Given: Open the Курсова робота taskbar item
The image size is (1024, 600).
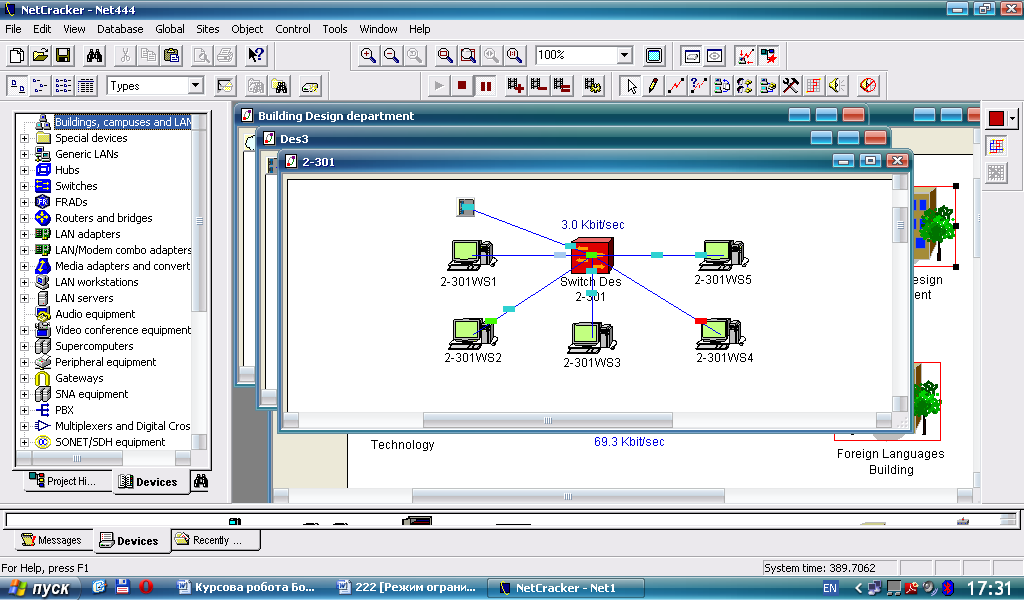Looking at the screenshot, I should tap(247, 588).
